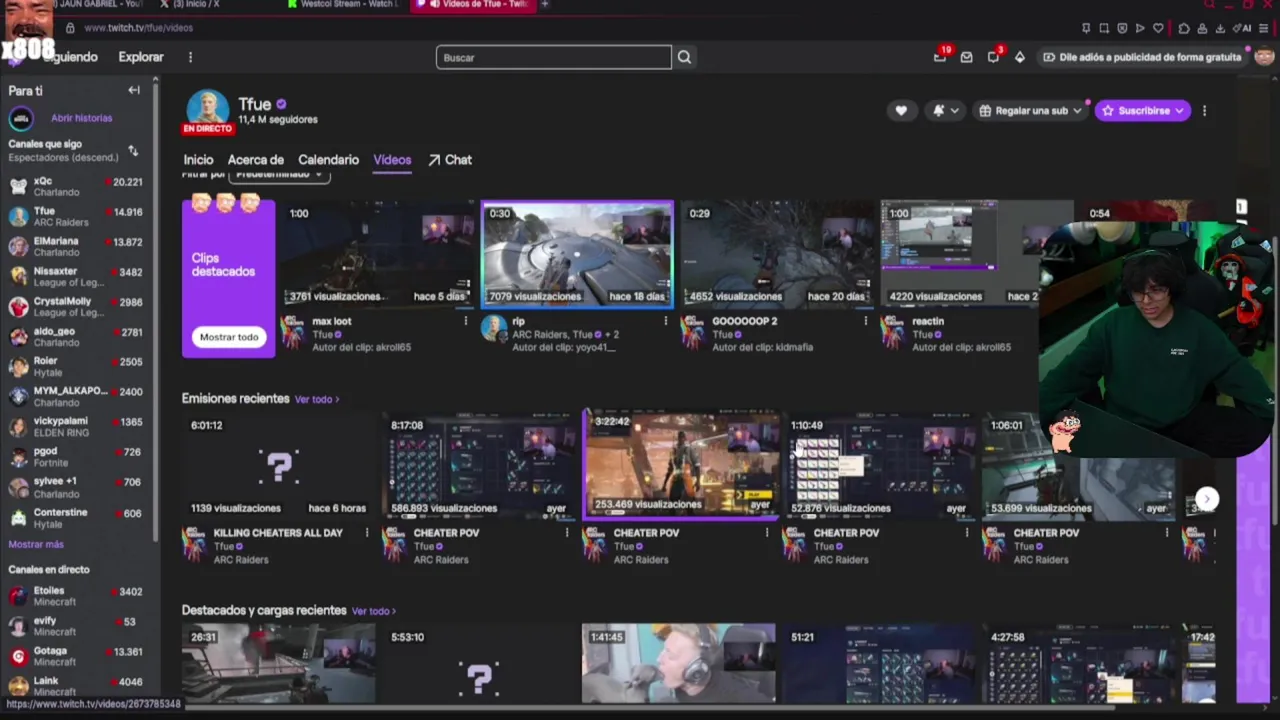Open options for rip clip
Viewport: 1280px width, 720px height.
pyautogui.click(x=665, y=321)
